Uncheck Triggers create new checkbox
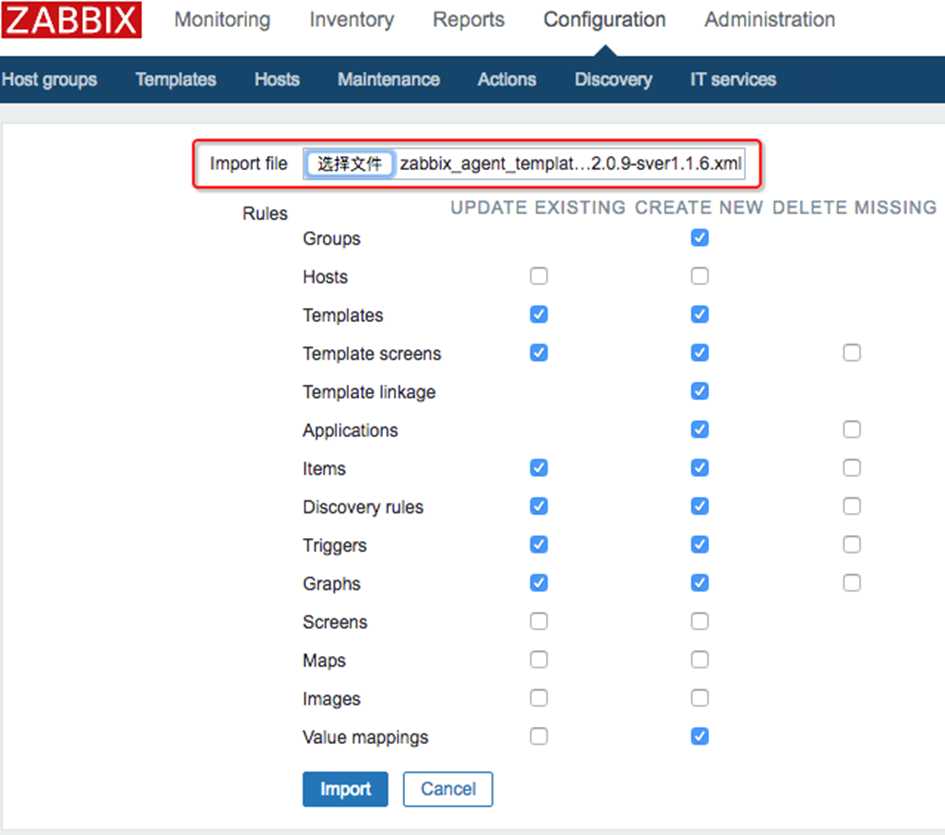 click(x=700, y=544)
